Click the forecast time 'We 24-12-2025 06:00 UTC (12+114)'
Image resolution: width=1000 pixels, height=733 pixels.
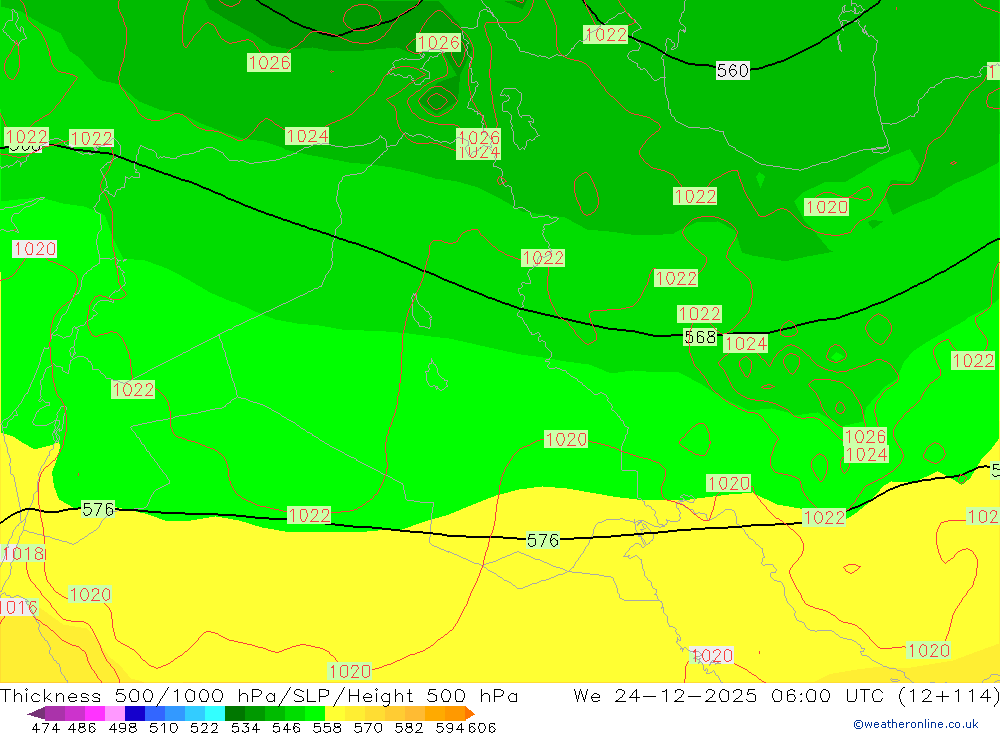pyautogui.click(x=786, y=695)
